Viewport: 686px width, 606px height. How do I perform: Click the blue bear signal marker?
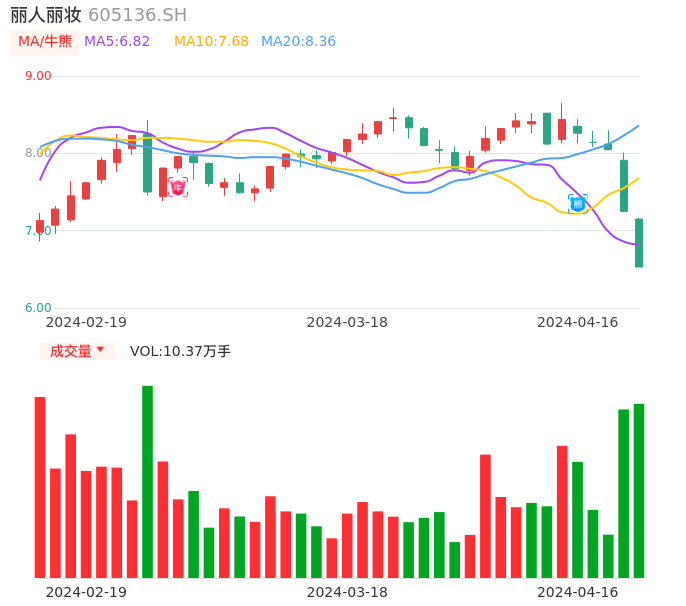click(x=577, y=204)
